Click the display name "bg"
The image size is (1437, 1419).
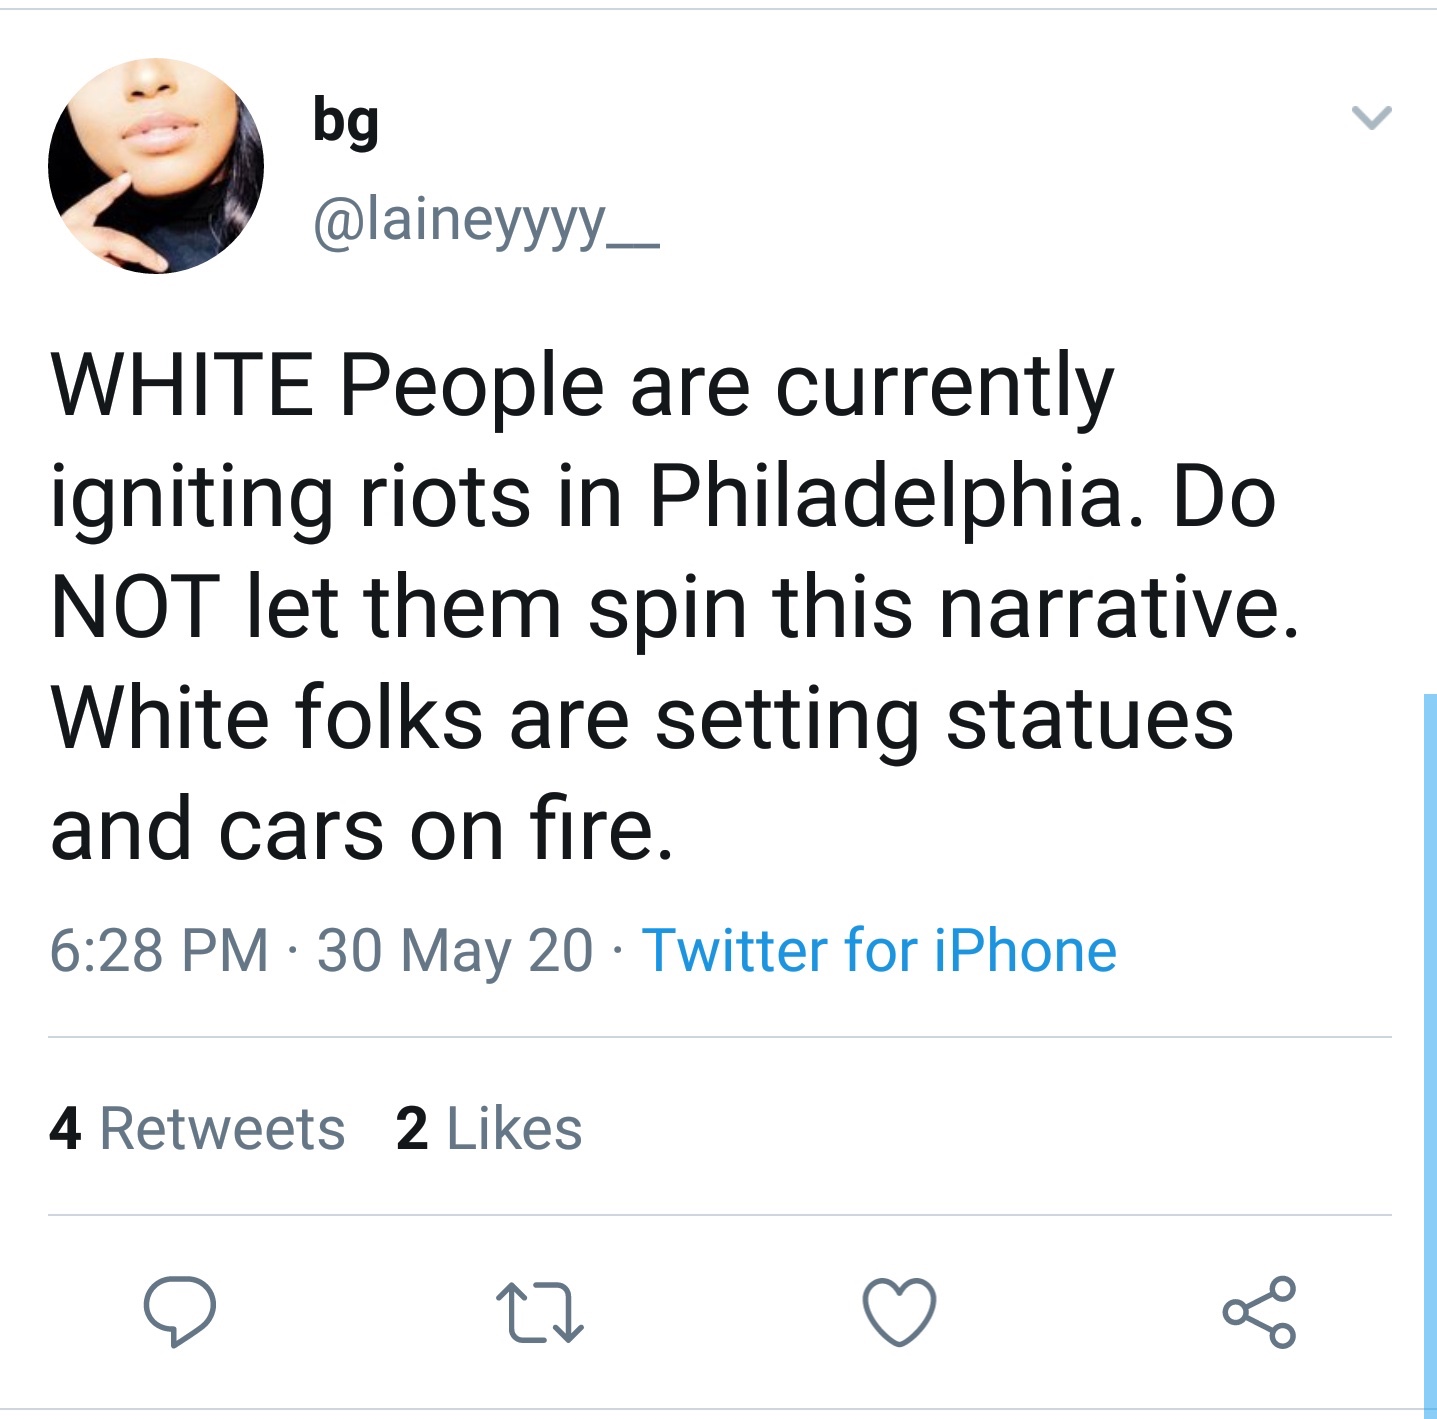(346, 122)
